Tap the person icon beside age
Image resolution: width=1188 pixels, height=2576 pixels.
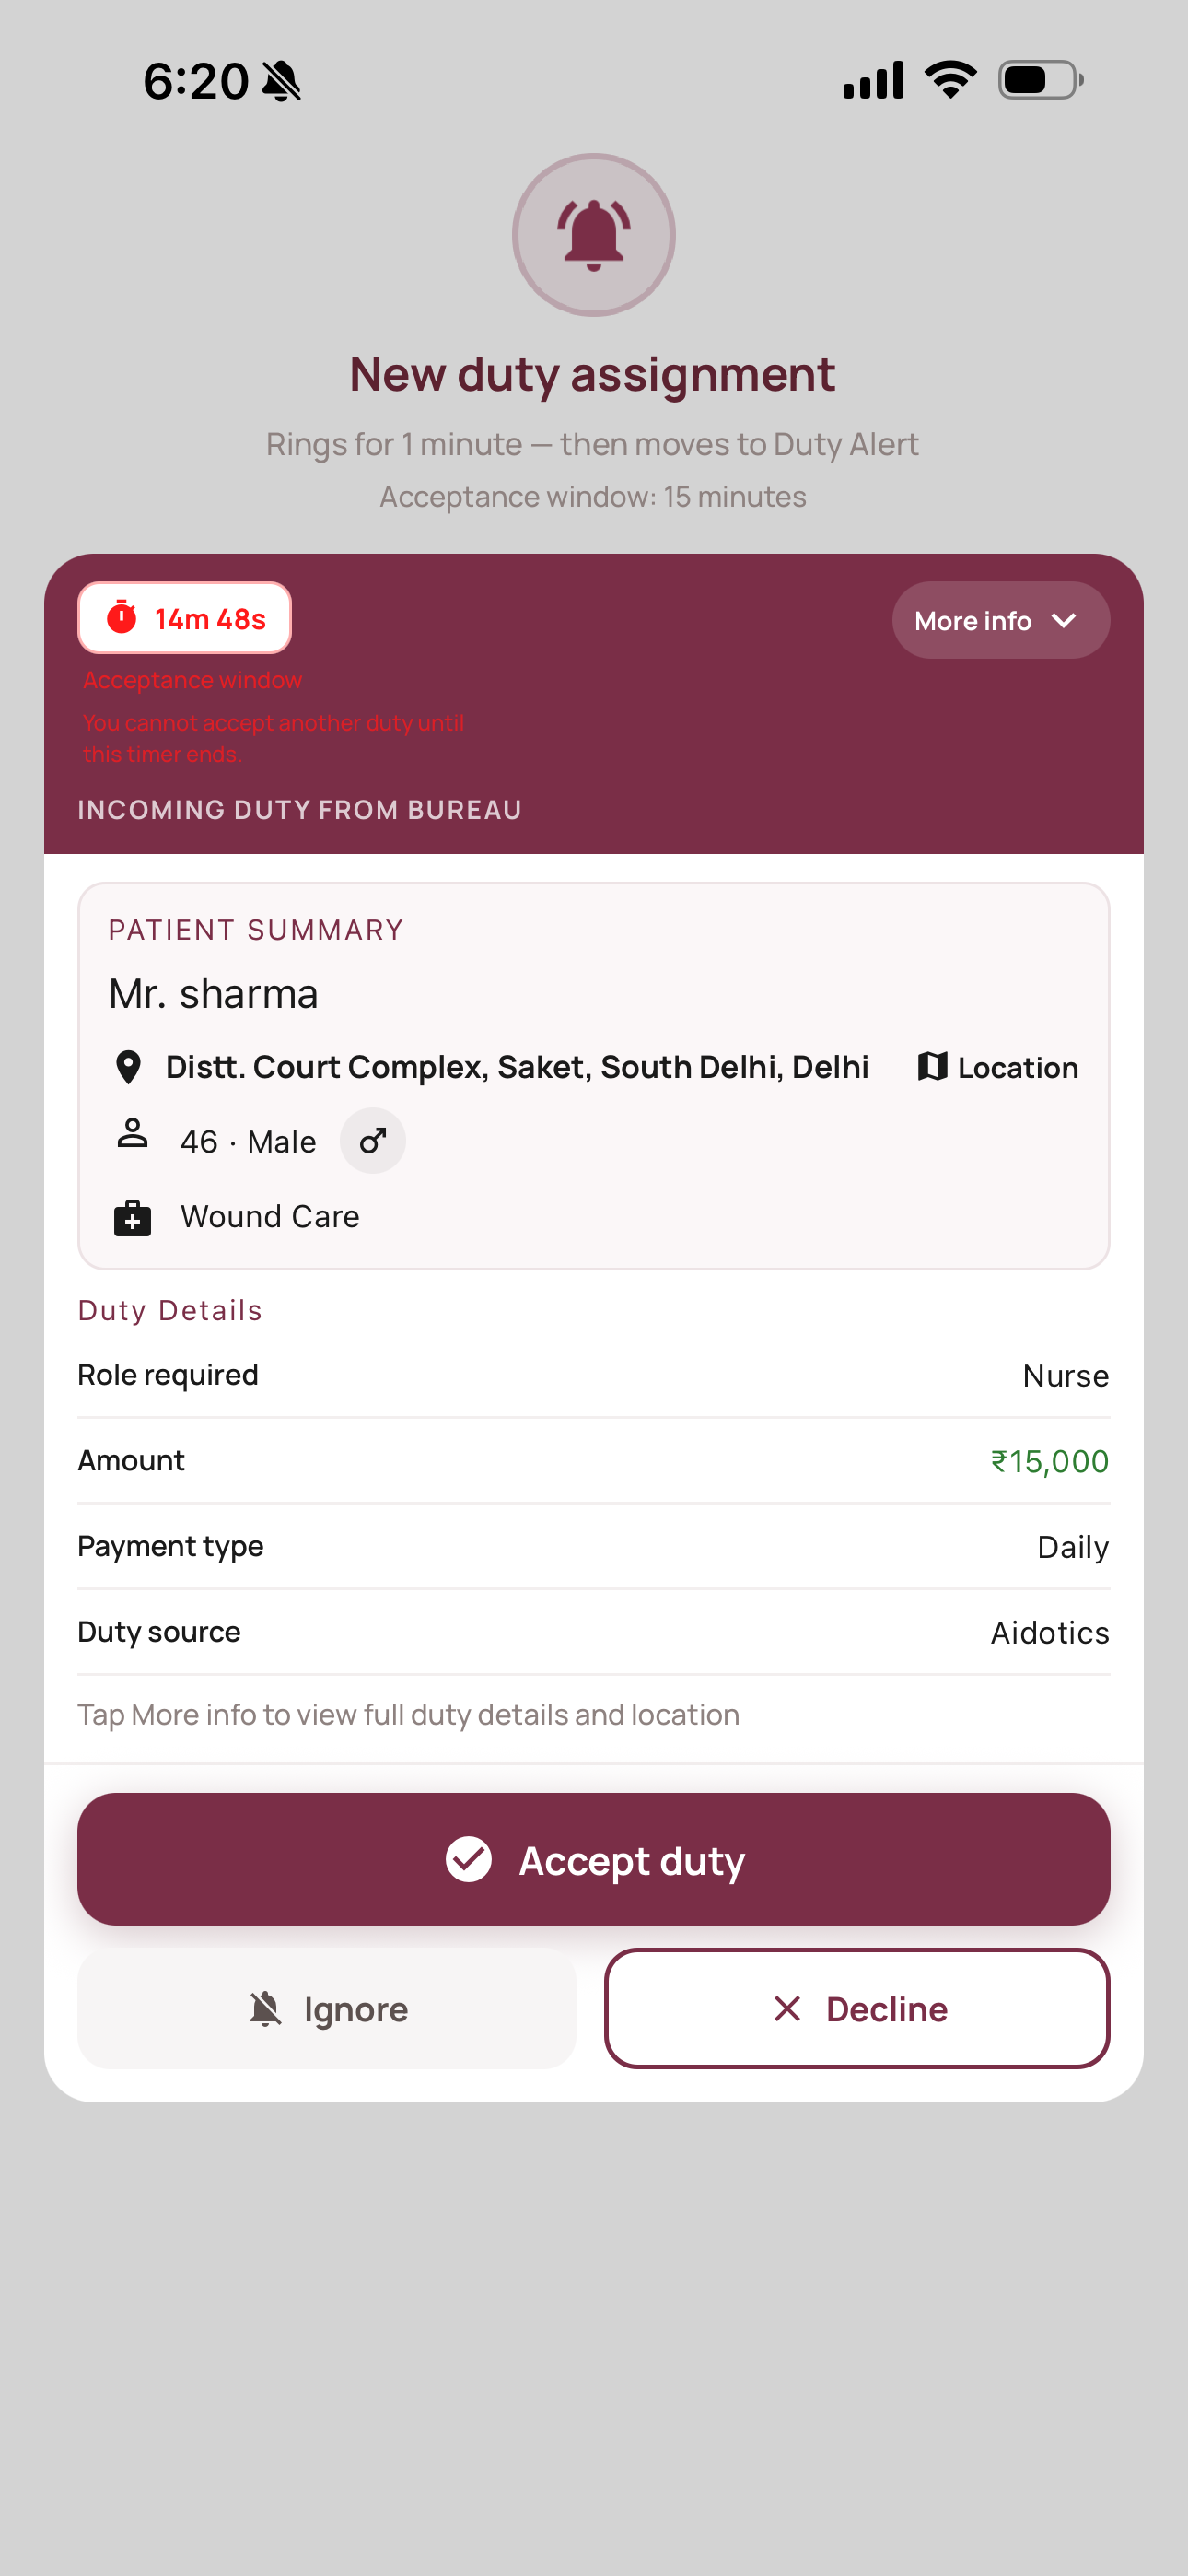(x=132, y=1134)
